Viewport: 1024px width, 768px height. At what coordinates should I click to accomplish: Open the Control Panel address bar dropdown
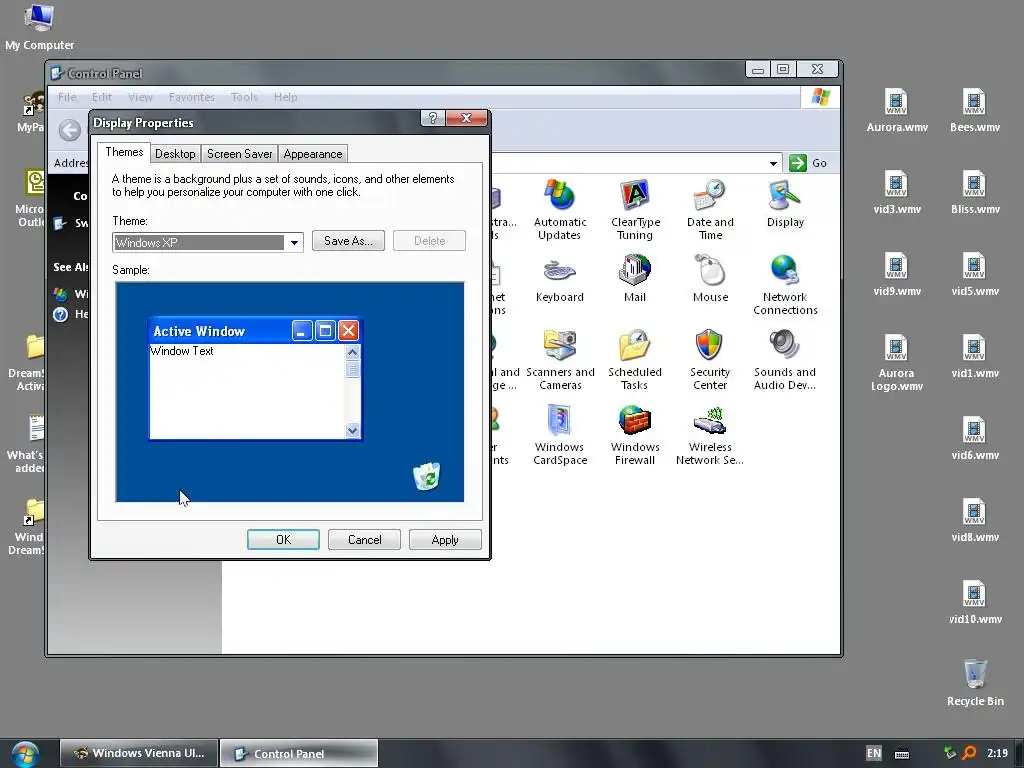[x=773, y=163]
